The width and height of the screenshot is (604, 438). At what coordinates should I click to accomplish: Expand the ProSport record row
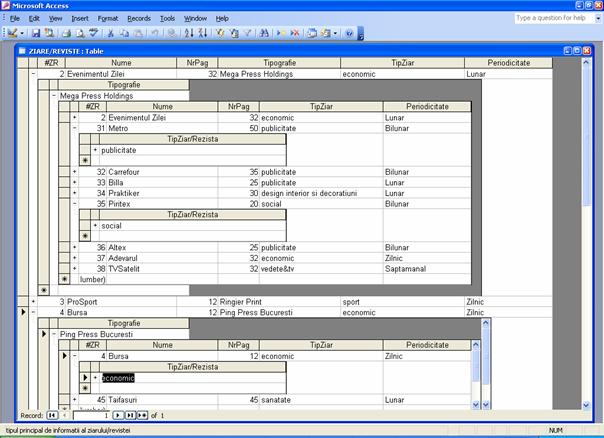pos(33,301)
